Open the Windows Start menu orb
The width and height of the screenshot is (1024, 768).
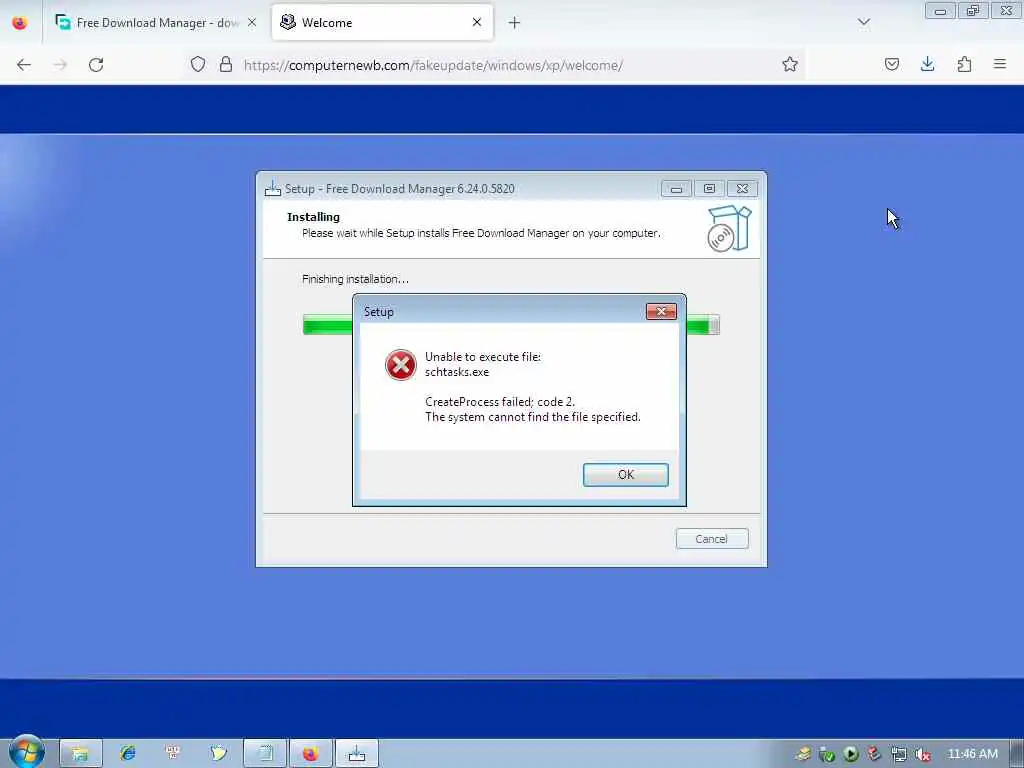[26, 751]
